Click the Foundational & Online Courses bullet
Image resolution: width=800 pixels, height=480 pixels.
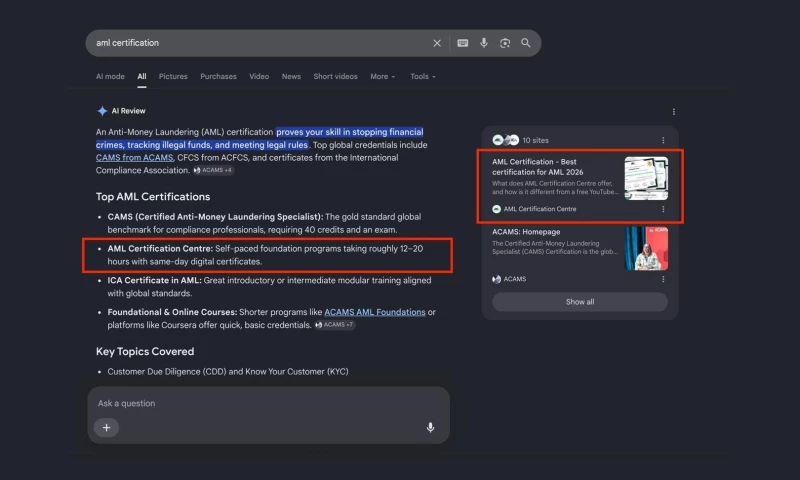tap(271, 318)
